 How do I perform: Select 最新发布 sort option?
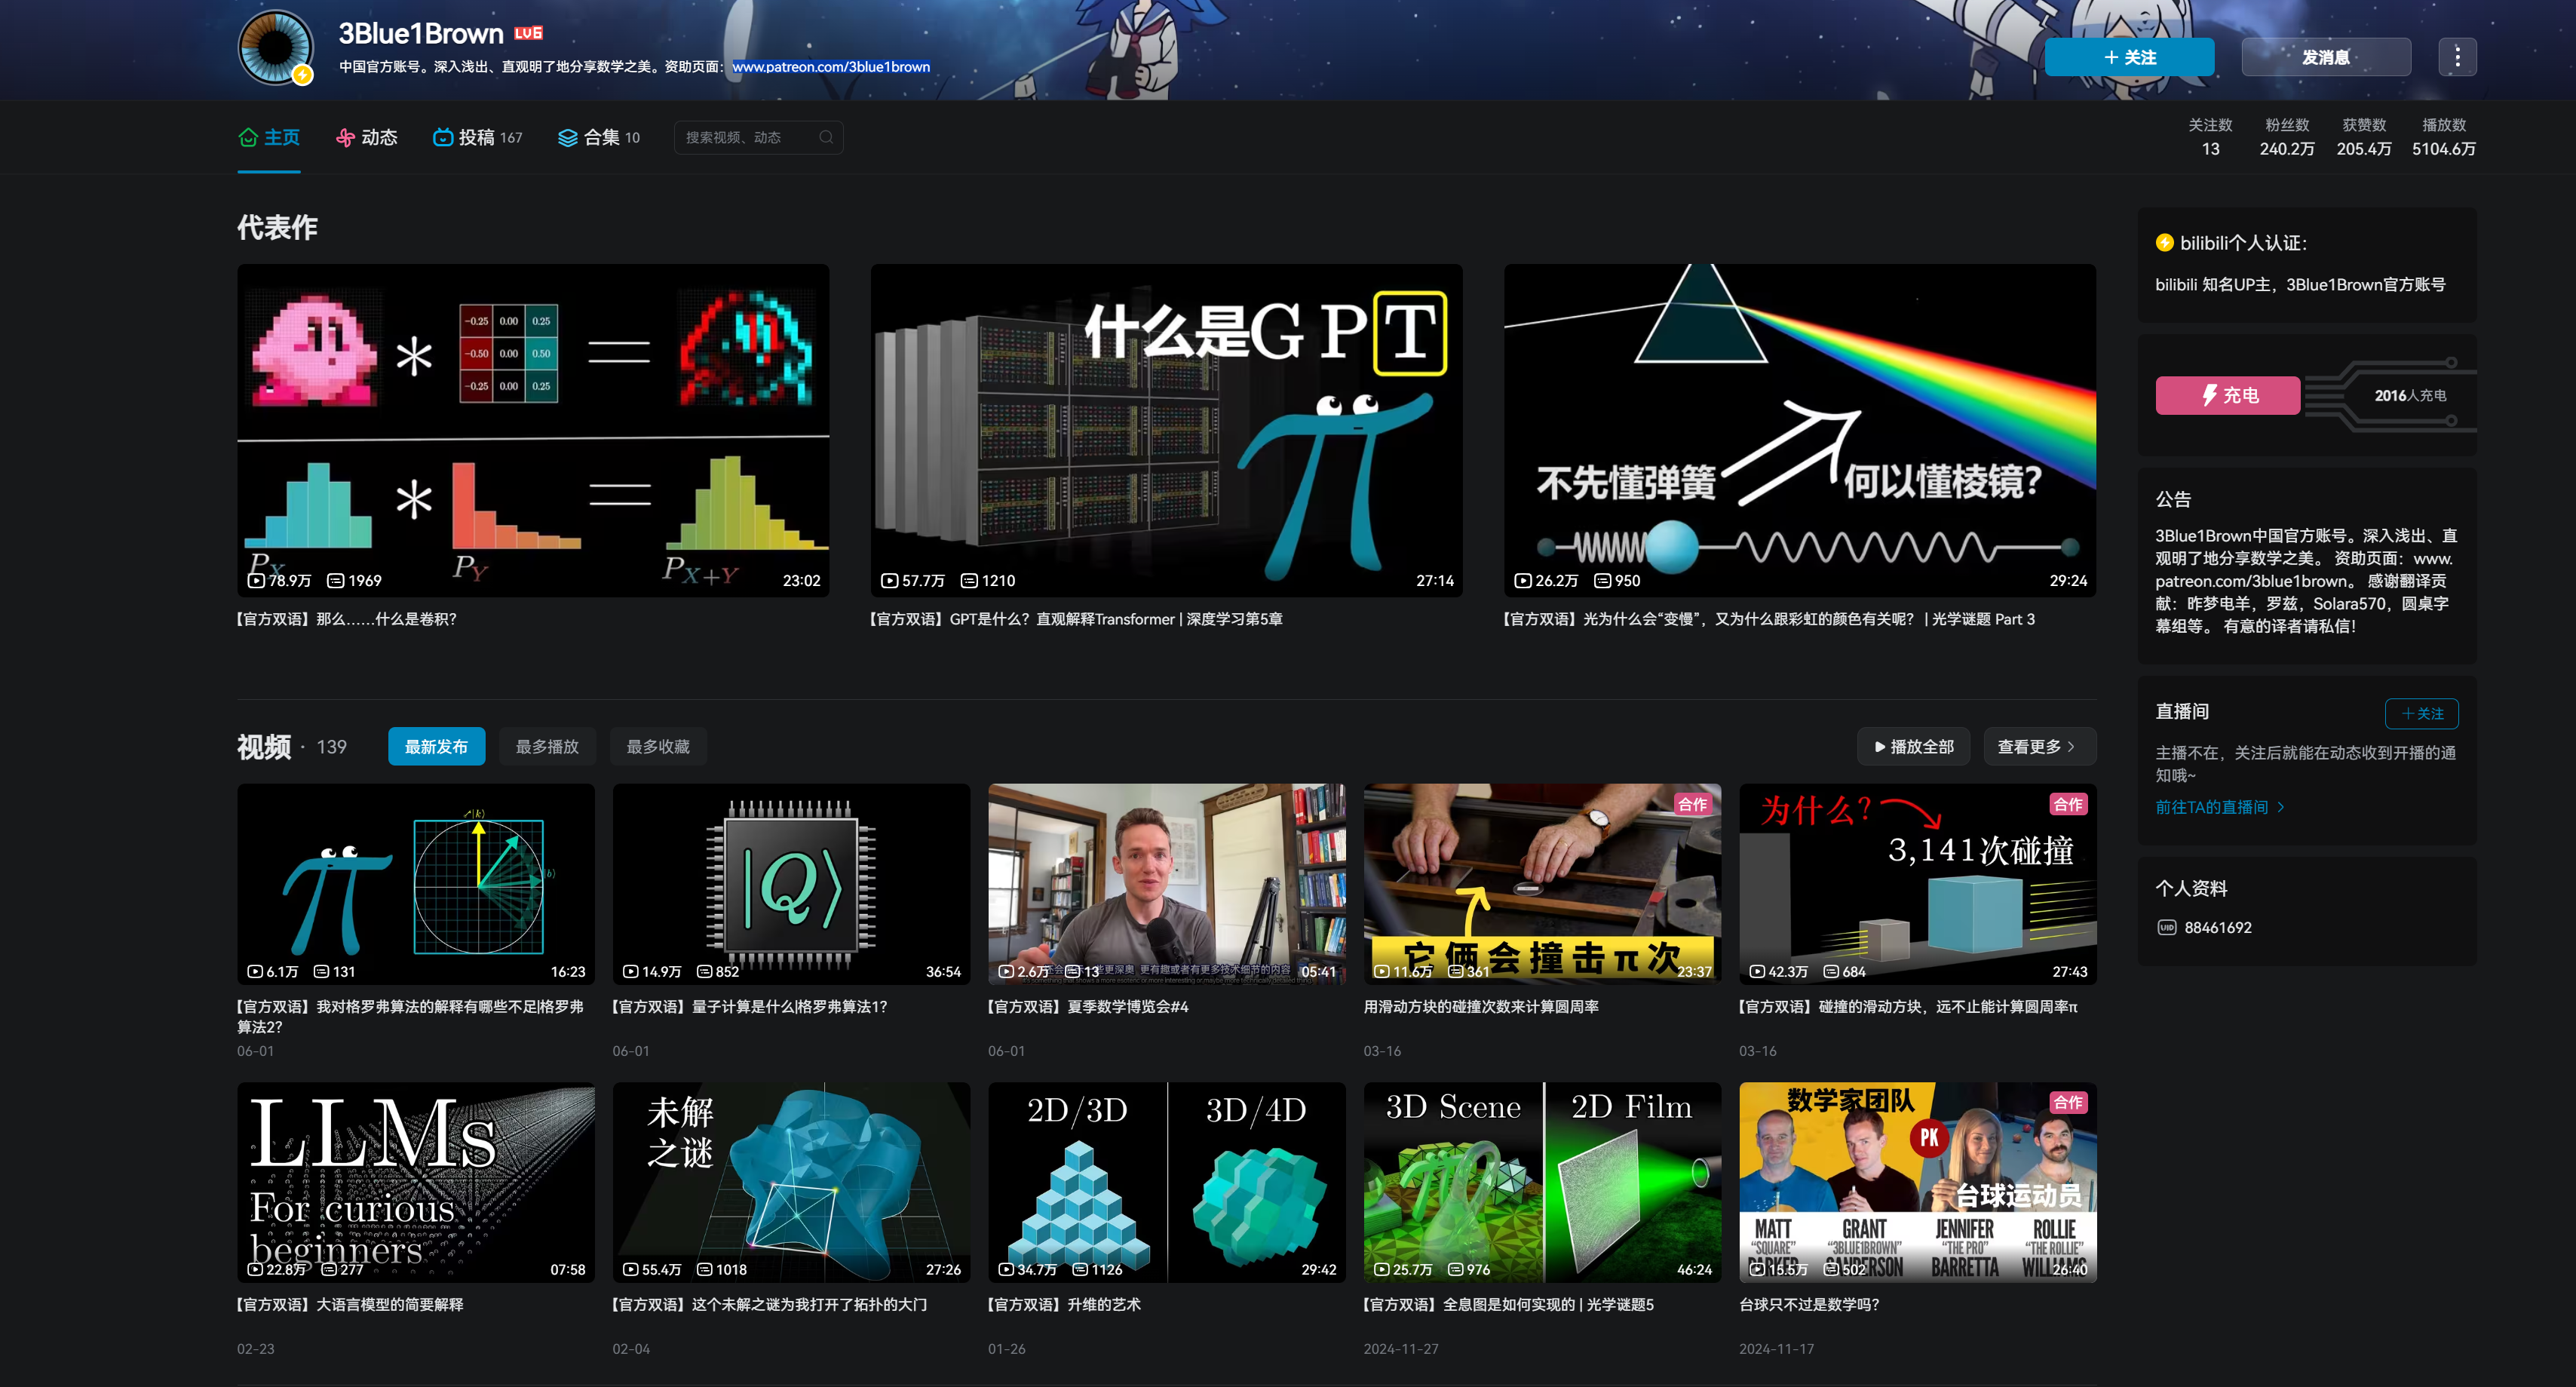tap(436, 746)
